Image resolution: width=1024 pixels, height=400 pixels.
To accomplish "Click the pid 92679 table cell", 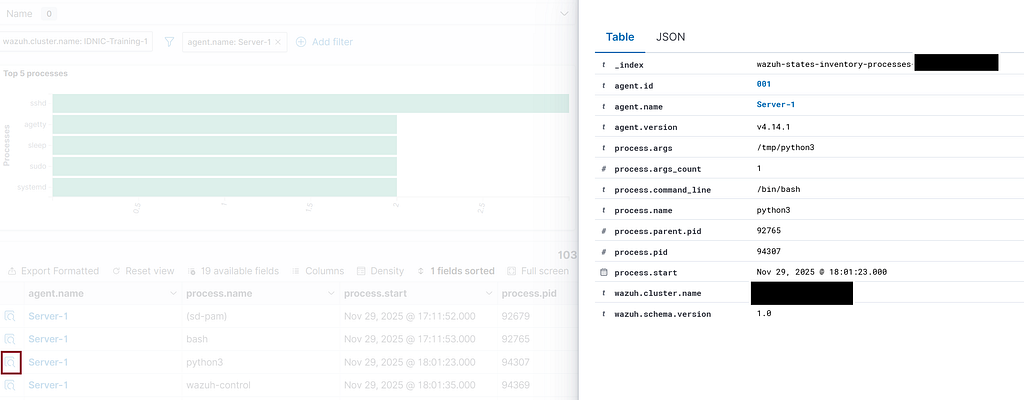I will point(515,316).
